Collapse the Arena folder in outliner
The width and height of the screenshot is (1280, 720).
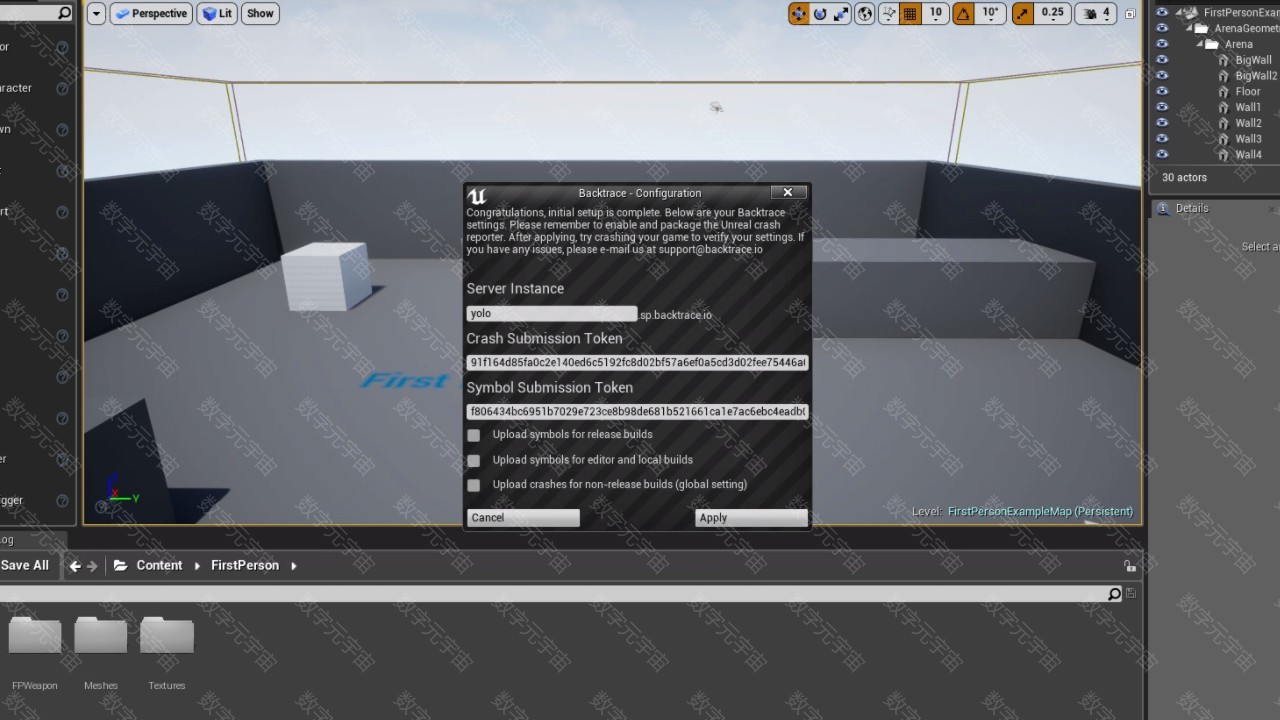1201,44
